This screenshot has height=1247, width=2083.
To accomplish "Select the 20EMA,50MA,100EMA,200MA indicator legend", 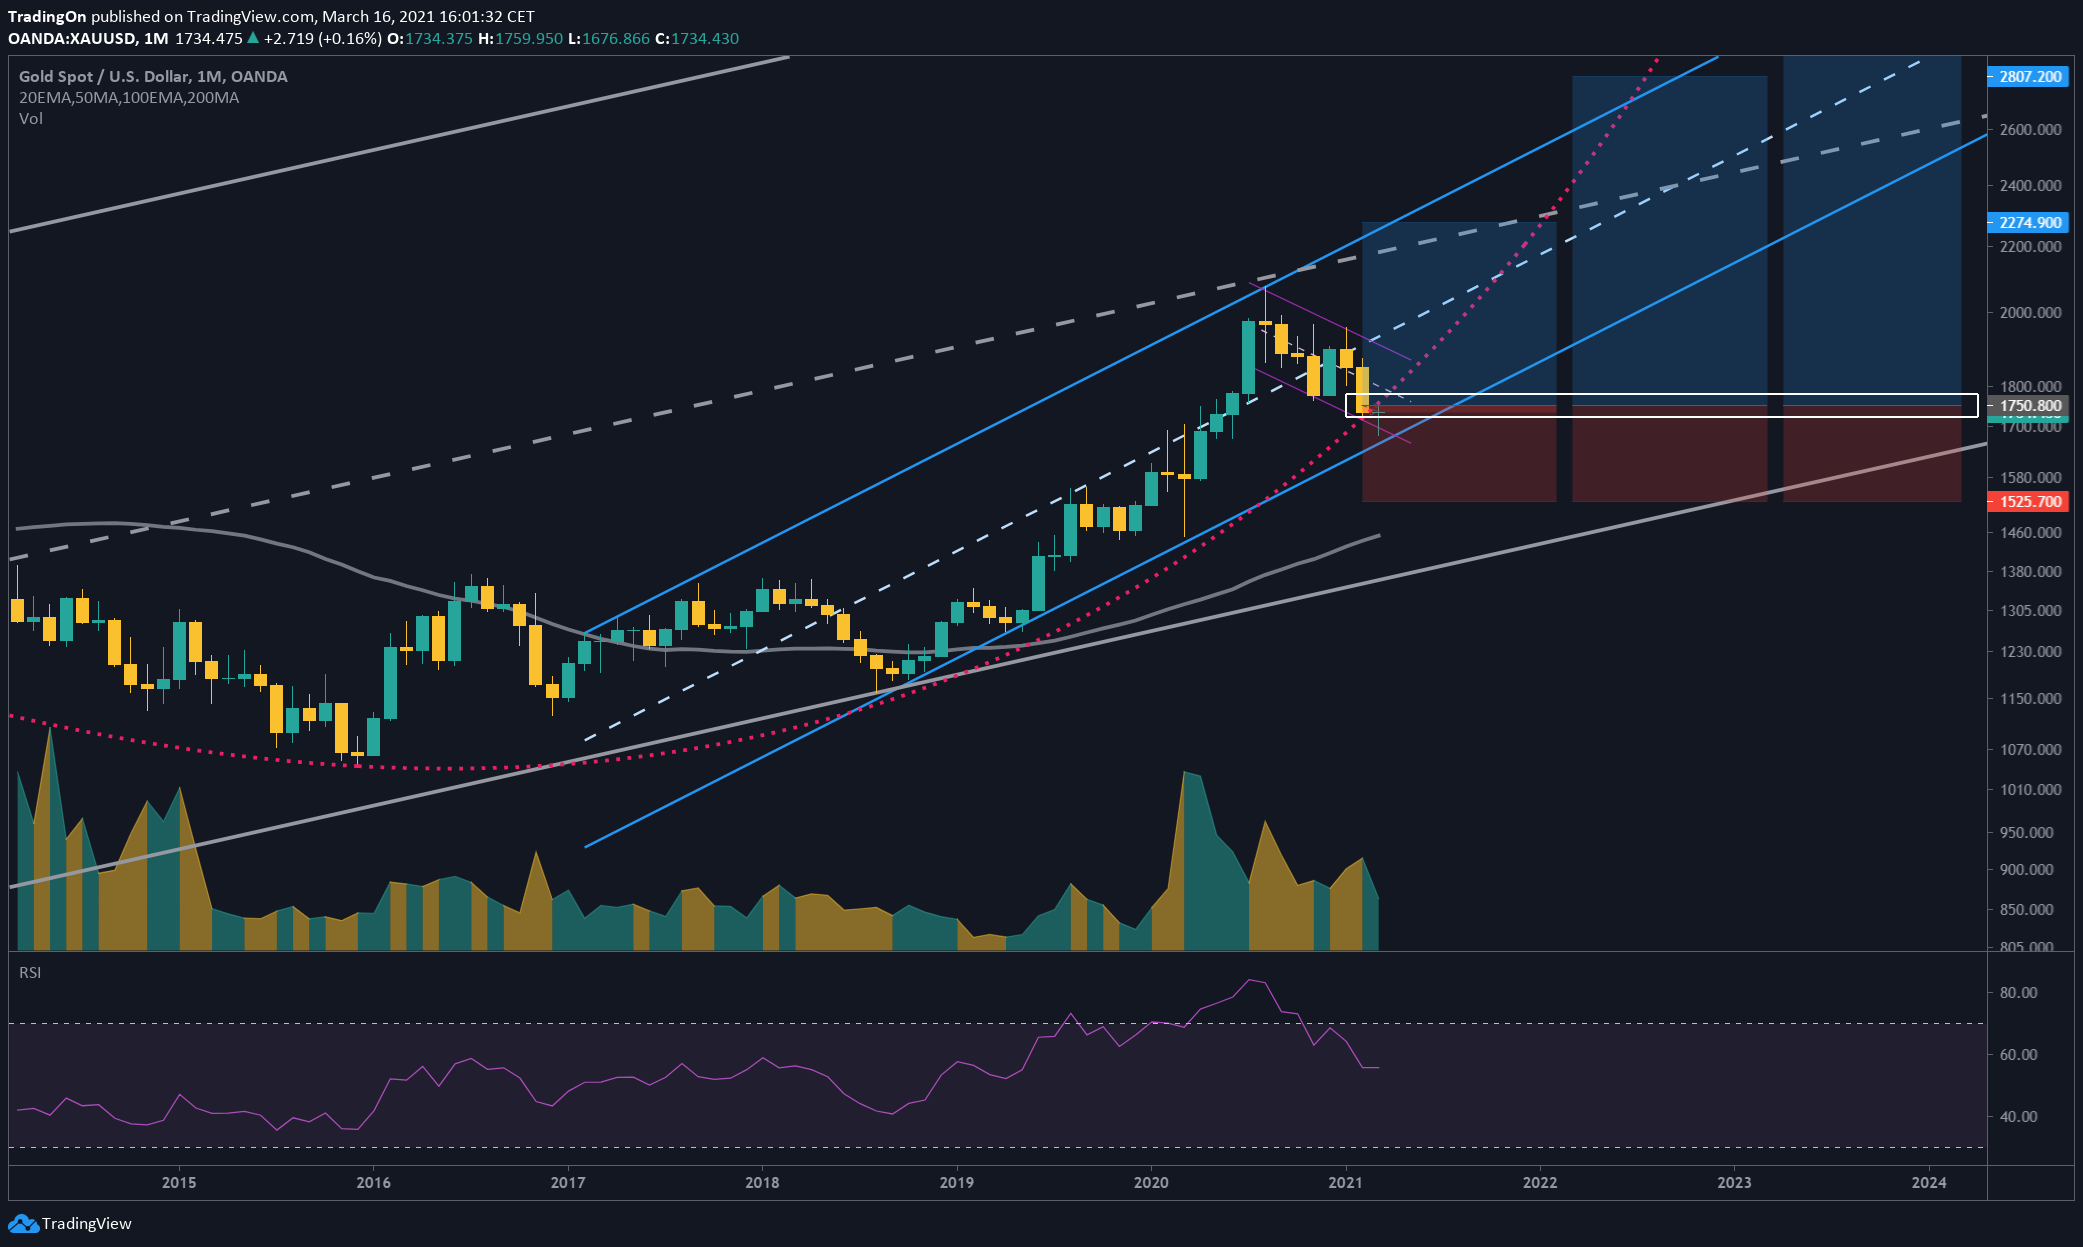I will pyautogui.click(x=129, y=97).
